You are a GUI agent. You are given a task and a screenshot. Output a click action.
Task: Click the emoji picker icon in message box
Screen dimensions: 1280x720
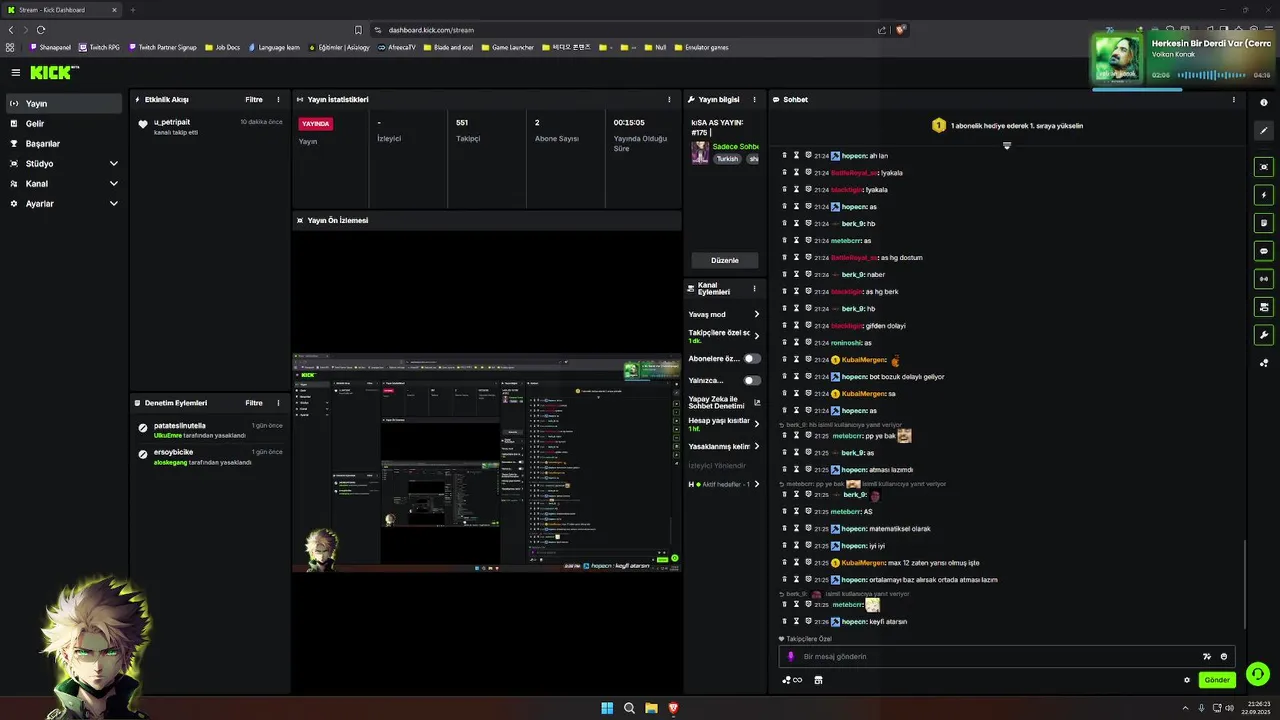tap(1224, 657)
